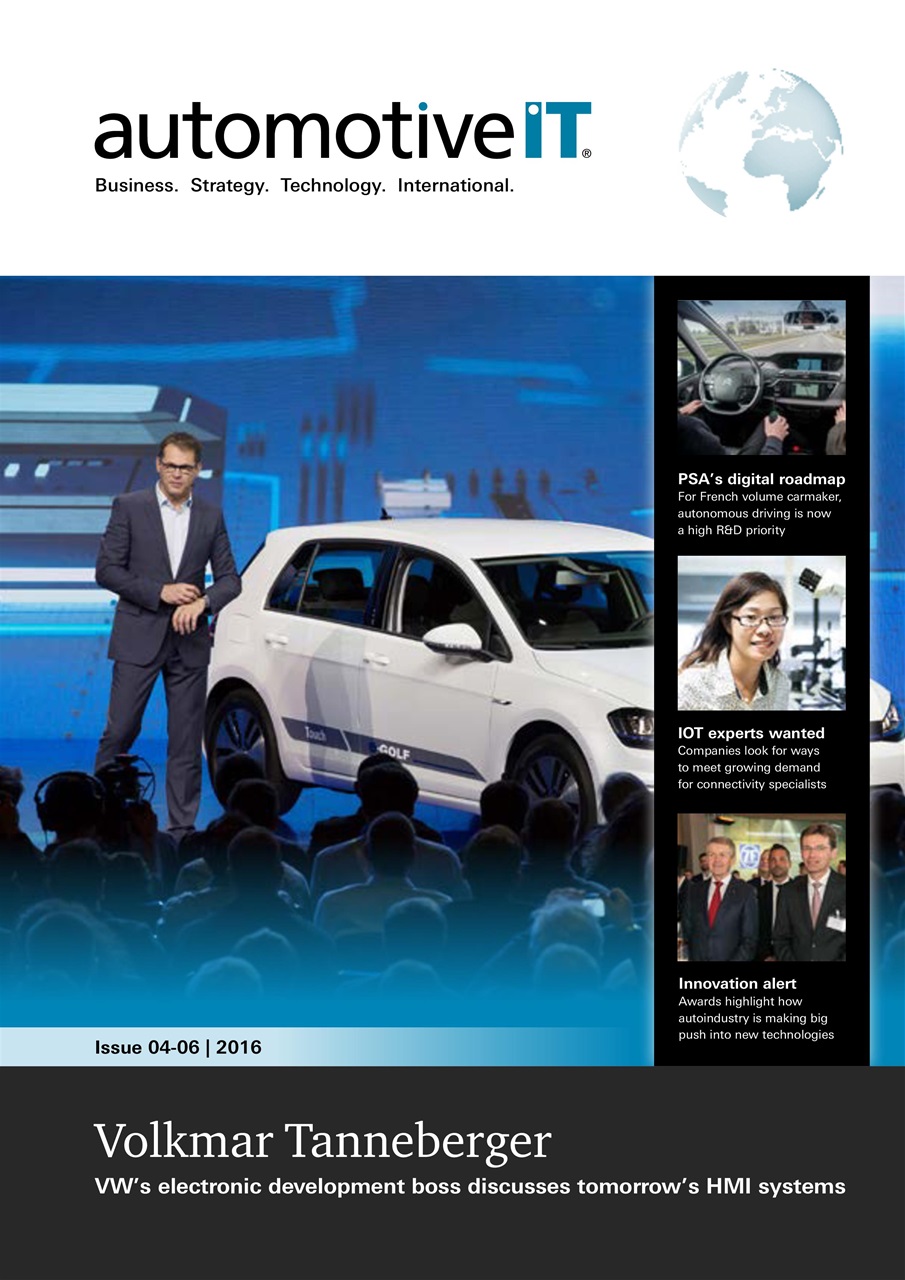Click the Issue 04-06 2016 label
This screenshot has height=1280, width=905.
[177, 1047]
